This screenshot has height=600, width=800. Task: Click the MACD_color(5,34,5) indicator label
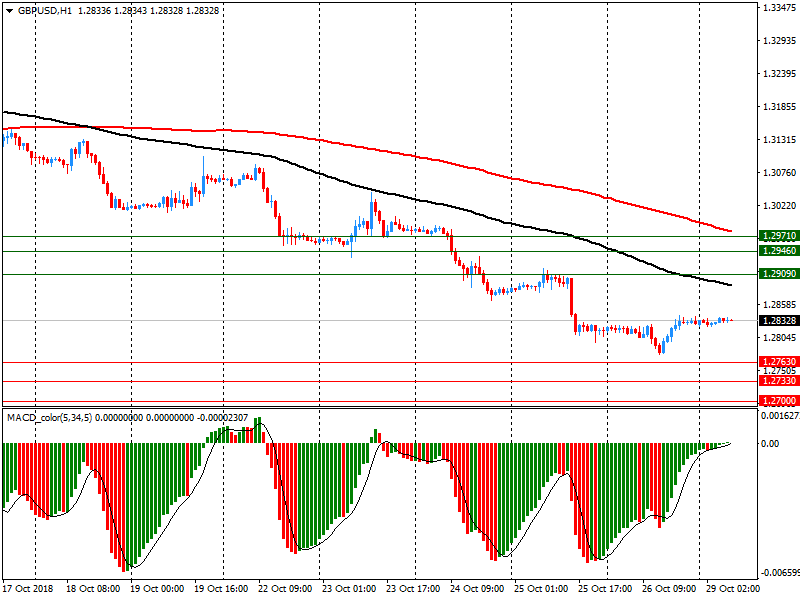pos(49,418)
